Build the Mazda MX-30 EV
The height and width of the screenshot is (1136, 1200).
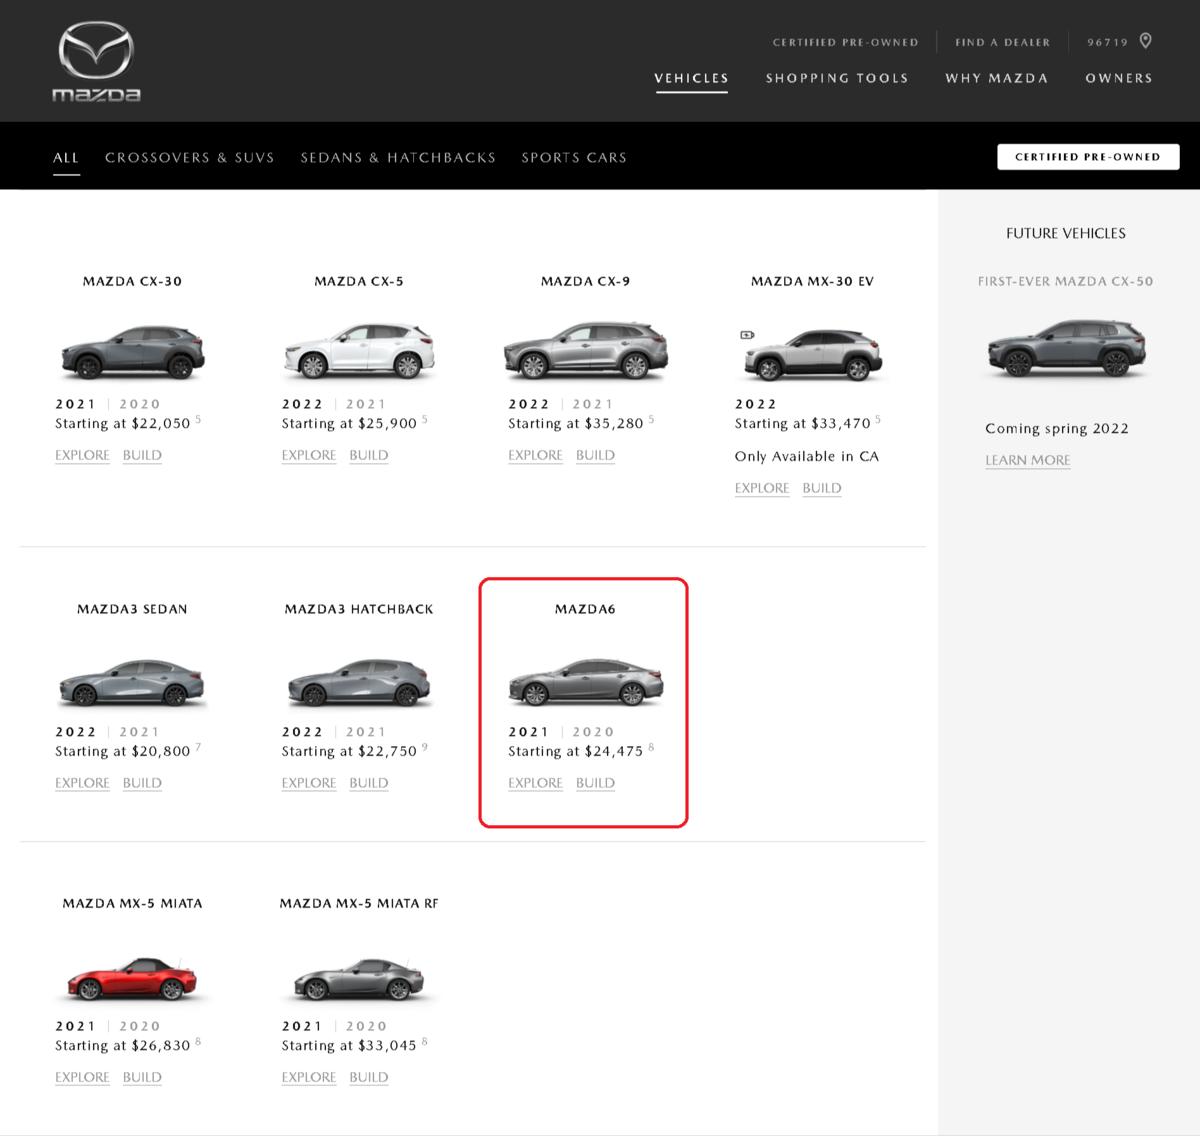pos(822,488)
